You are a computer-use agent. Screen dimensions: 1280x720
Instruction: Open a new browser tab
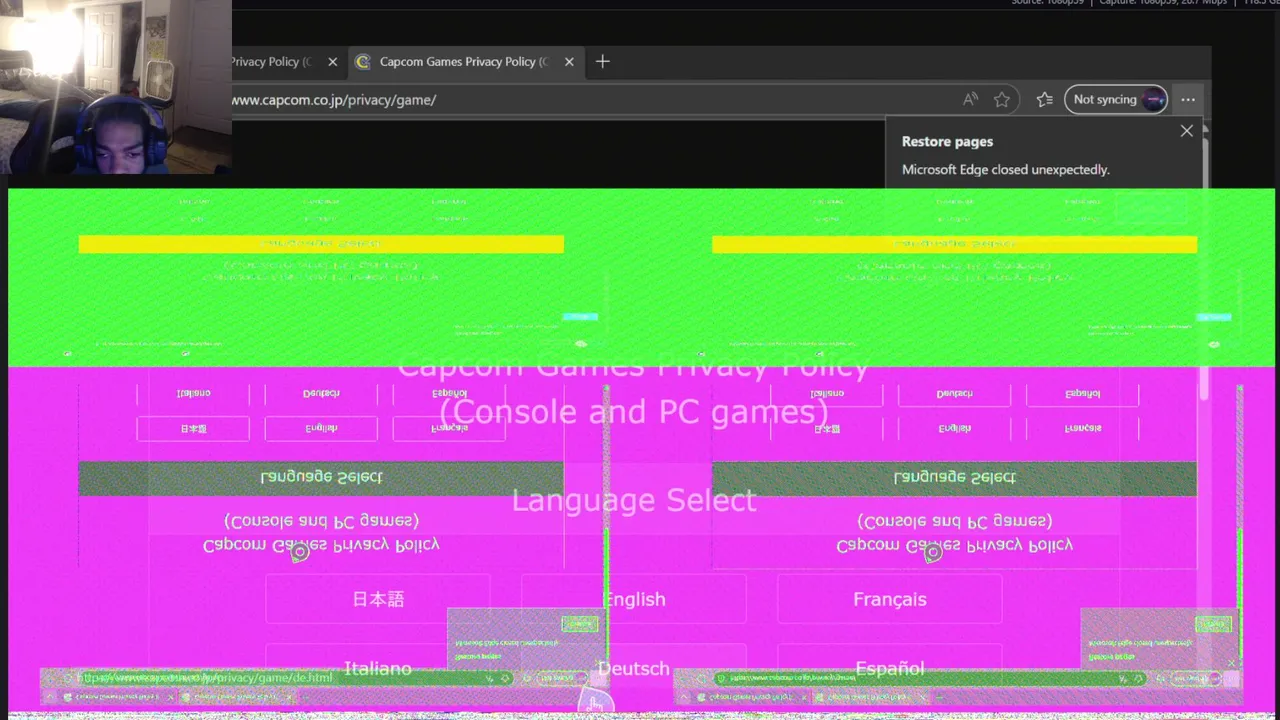(x=602, y=62)
